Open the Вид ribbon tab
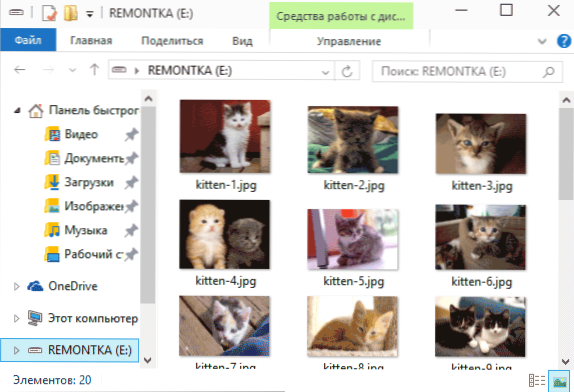574x392 pixels. coord(242,41)
